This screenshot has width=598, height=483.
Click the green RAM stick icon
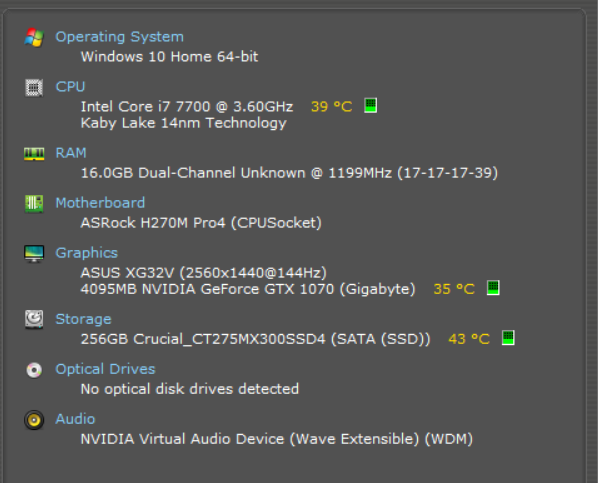pos(34,154)
